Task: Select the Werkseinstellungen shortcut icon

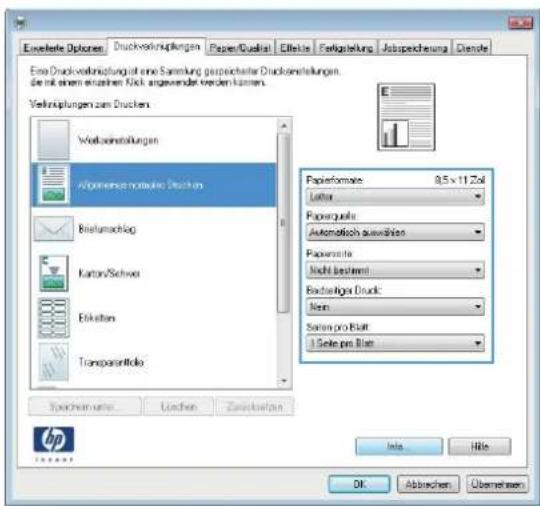Action: pyautogui.click(x=53, y=140)
